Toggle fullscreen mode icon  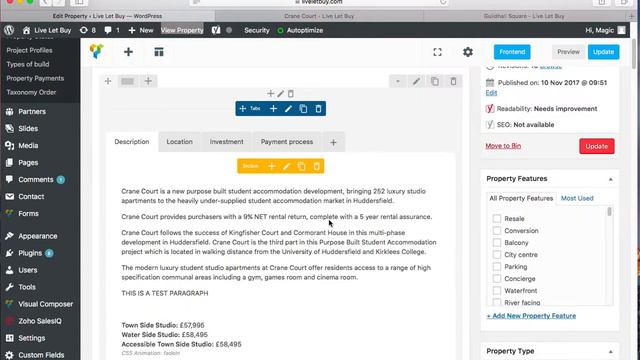[437, 52]
